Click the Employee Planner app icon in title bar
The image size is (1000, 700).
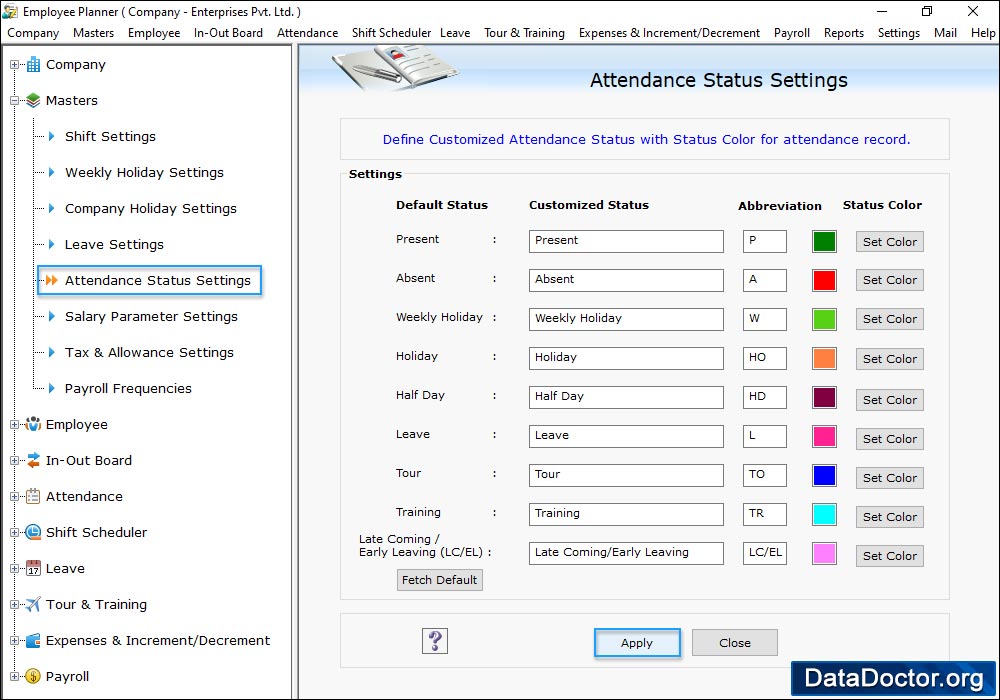(10, 11)
